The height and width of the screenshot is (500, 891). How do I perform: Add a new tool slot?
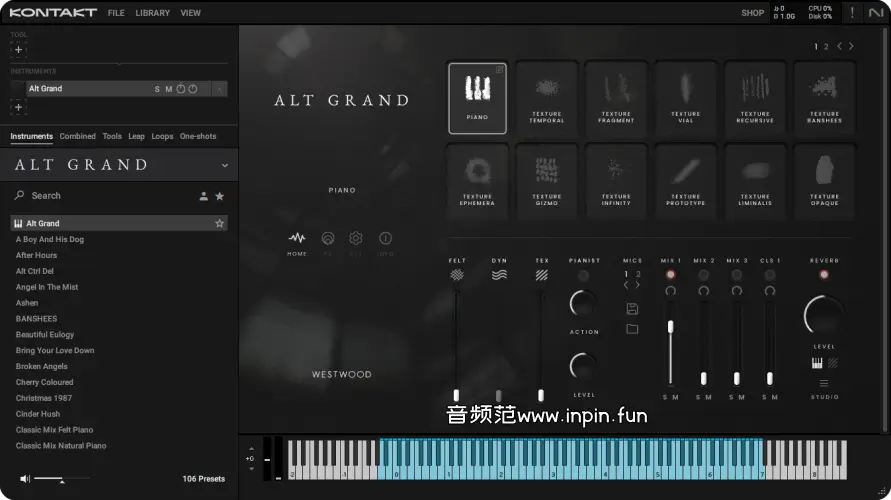(x=18, y=49)
